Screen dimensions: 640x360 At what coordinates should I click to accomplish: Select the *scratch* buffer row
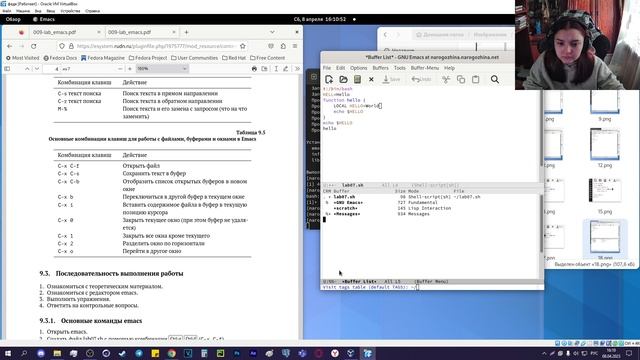[x=387, y=208]
